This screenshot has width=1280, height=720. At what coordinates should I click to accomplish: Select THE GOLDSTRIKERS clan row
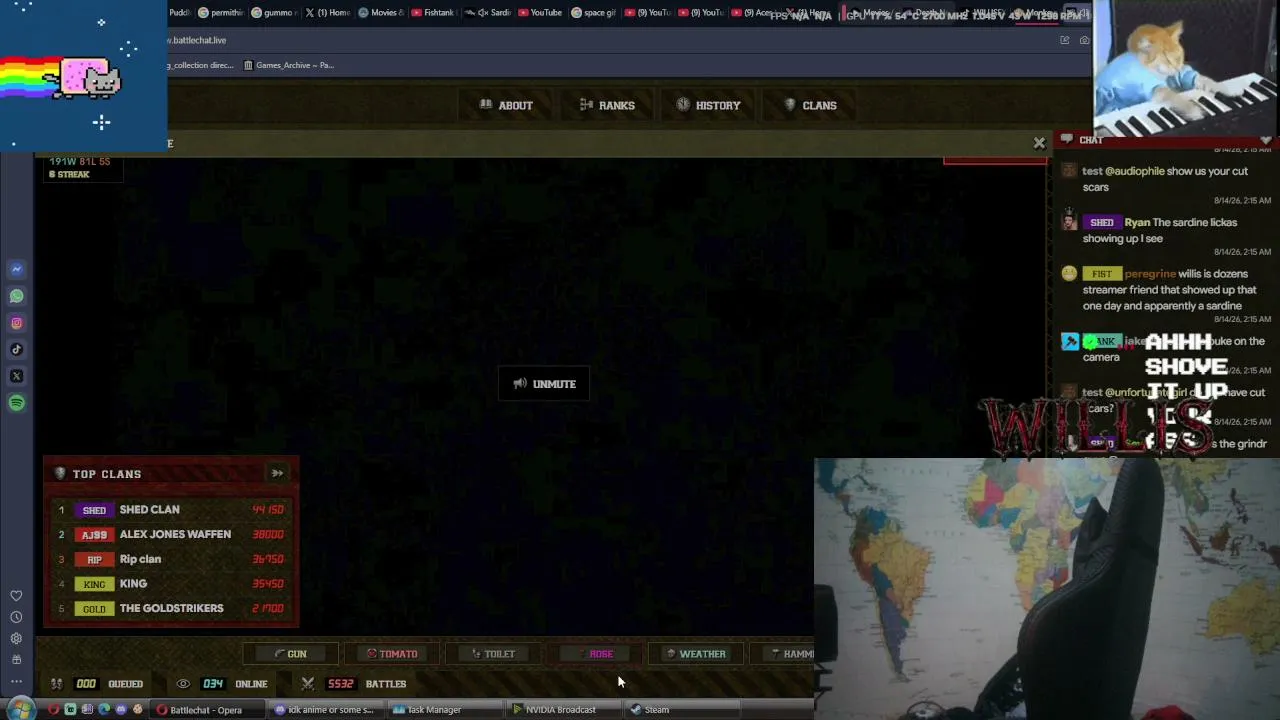pos(171,608)
